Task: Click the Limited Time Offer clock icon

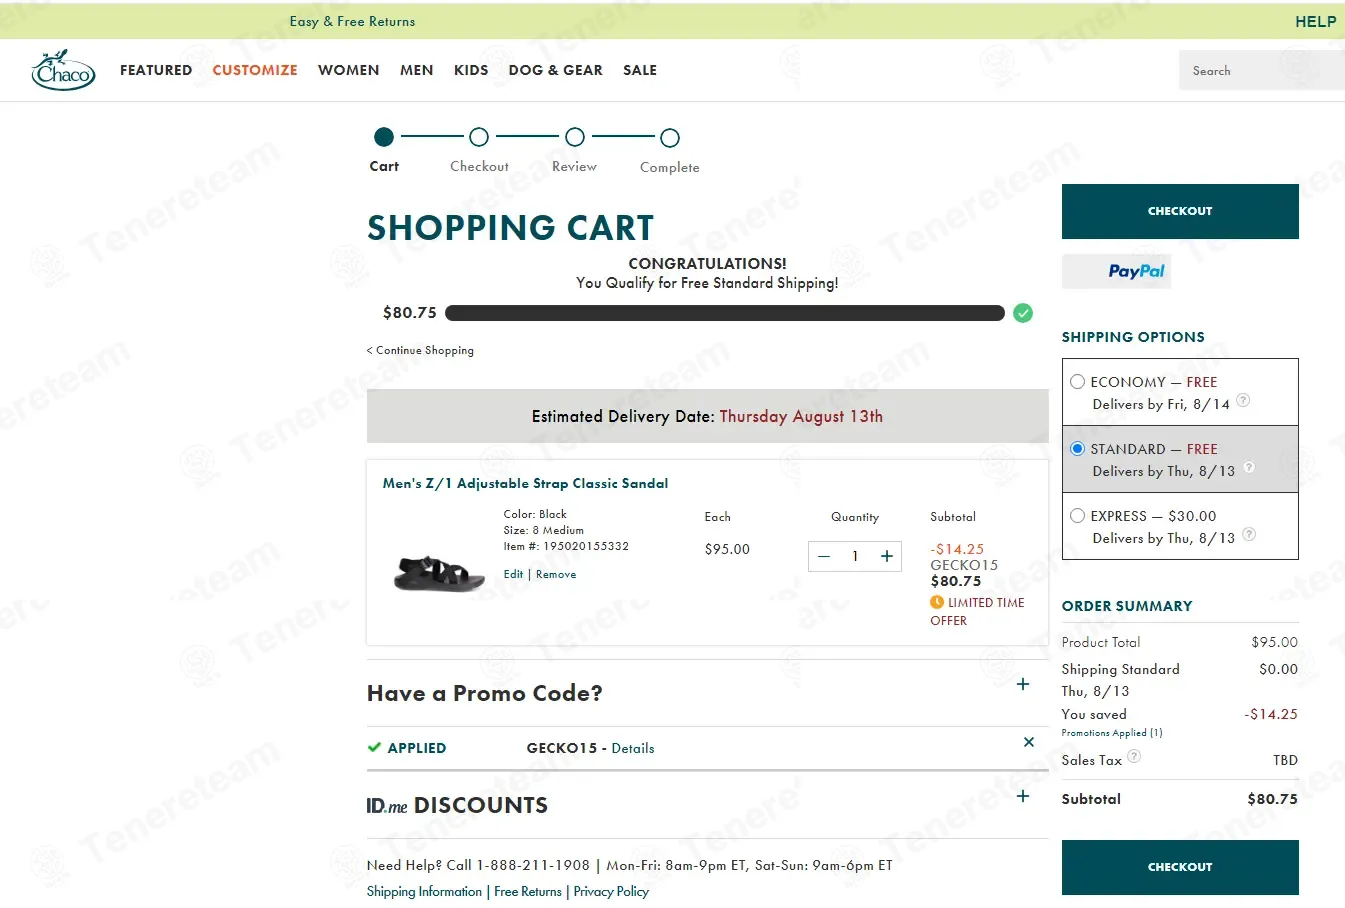Action: [x=937, y=602]
